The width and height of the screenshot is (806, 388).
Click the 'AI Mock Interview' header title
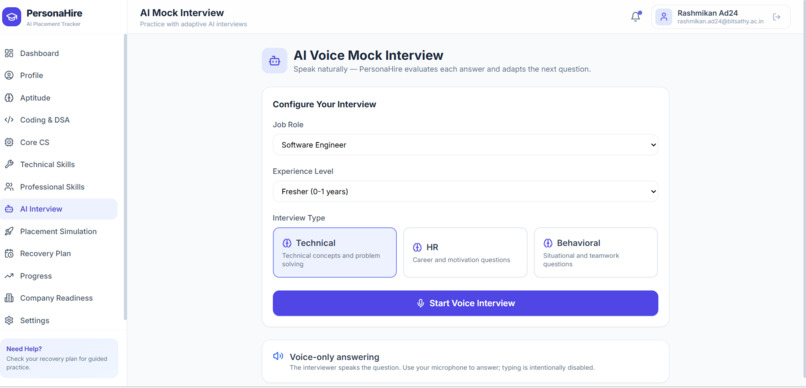click(182, 13)
